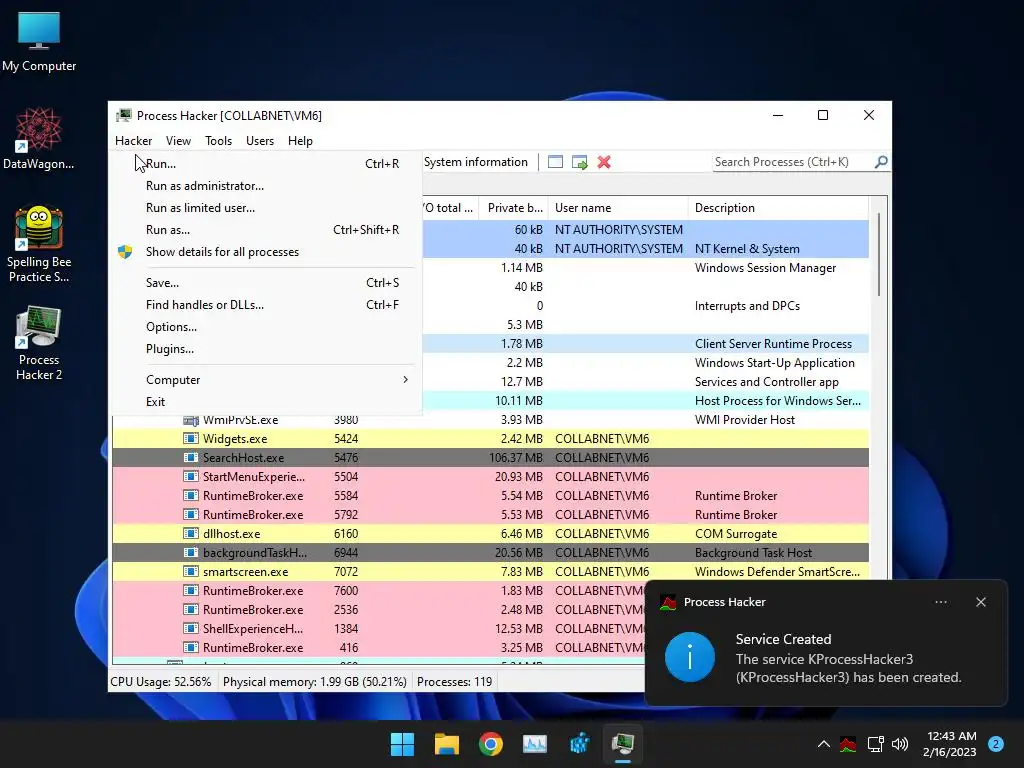Choose the Run as... menu entry
This screenshot has height=768, width=1024.
265,230
